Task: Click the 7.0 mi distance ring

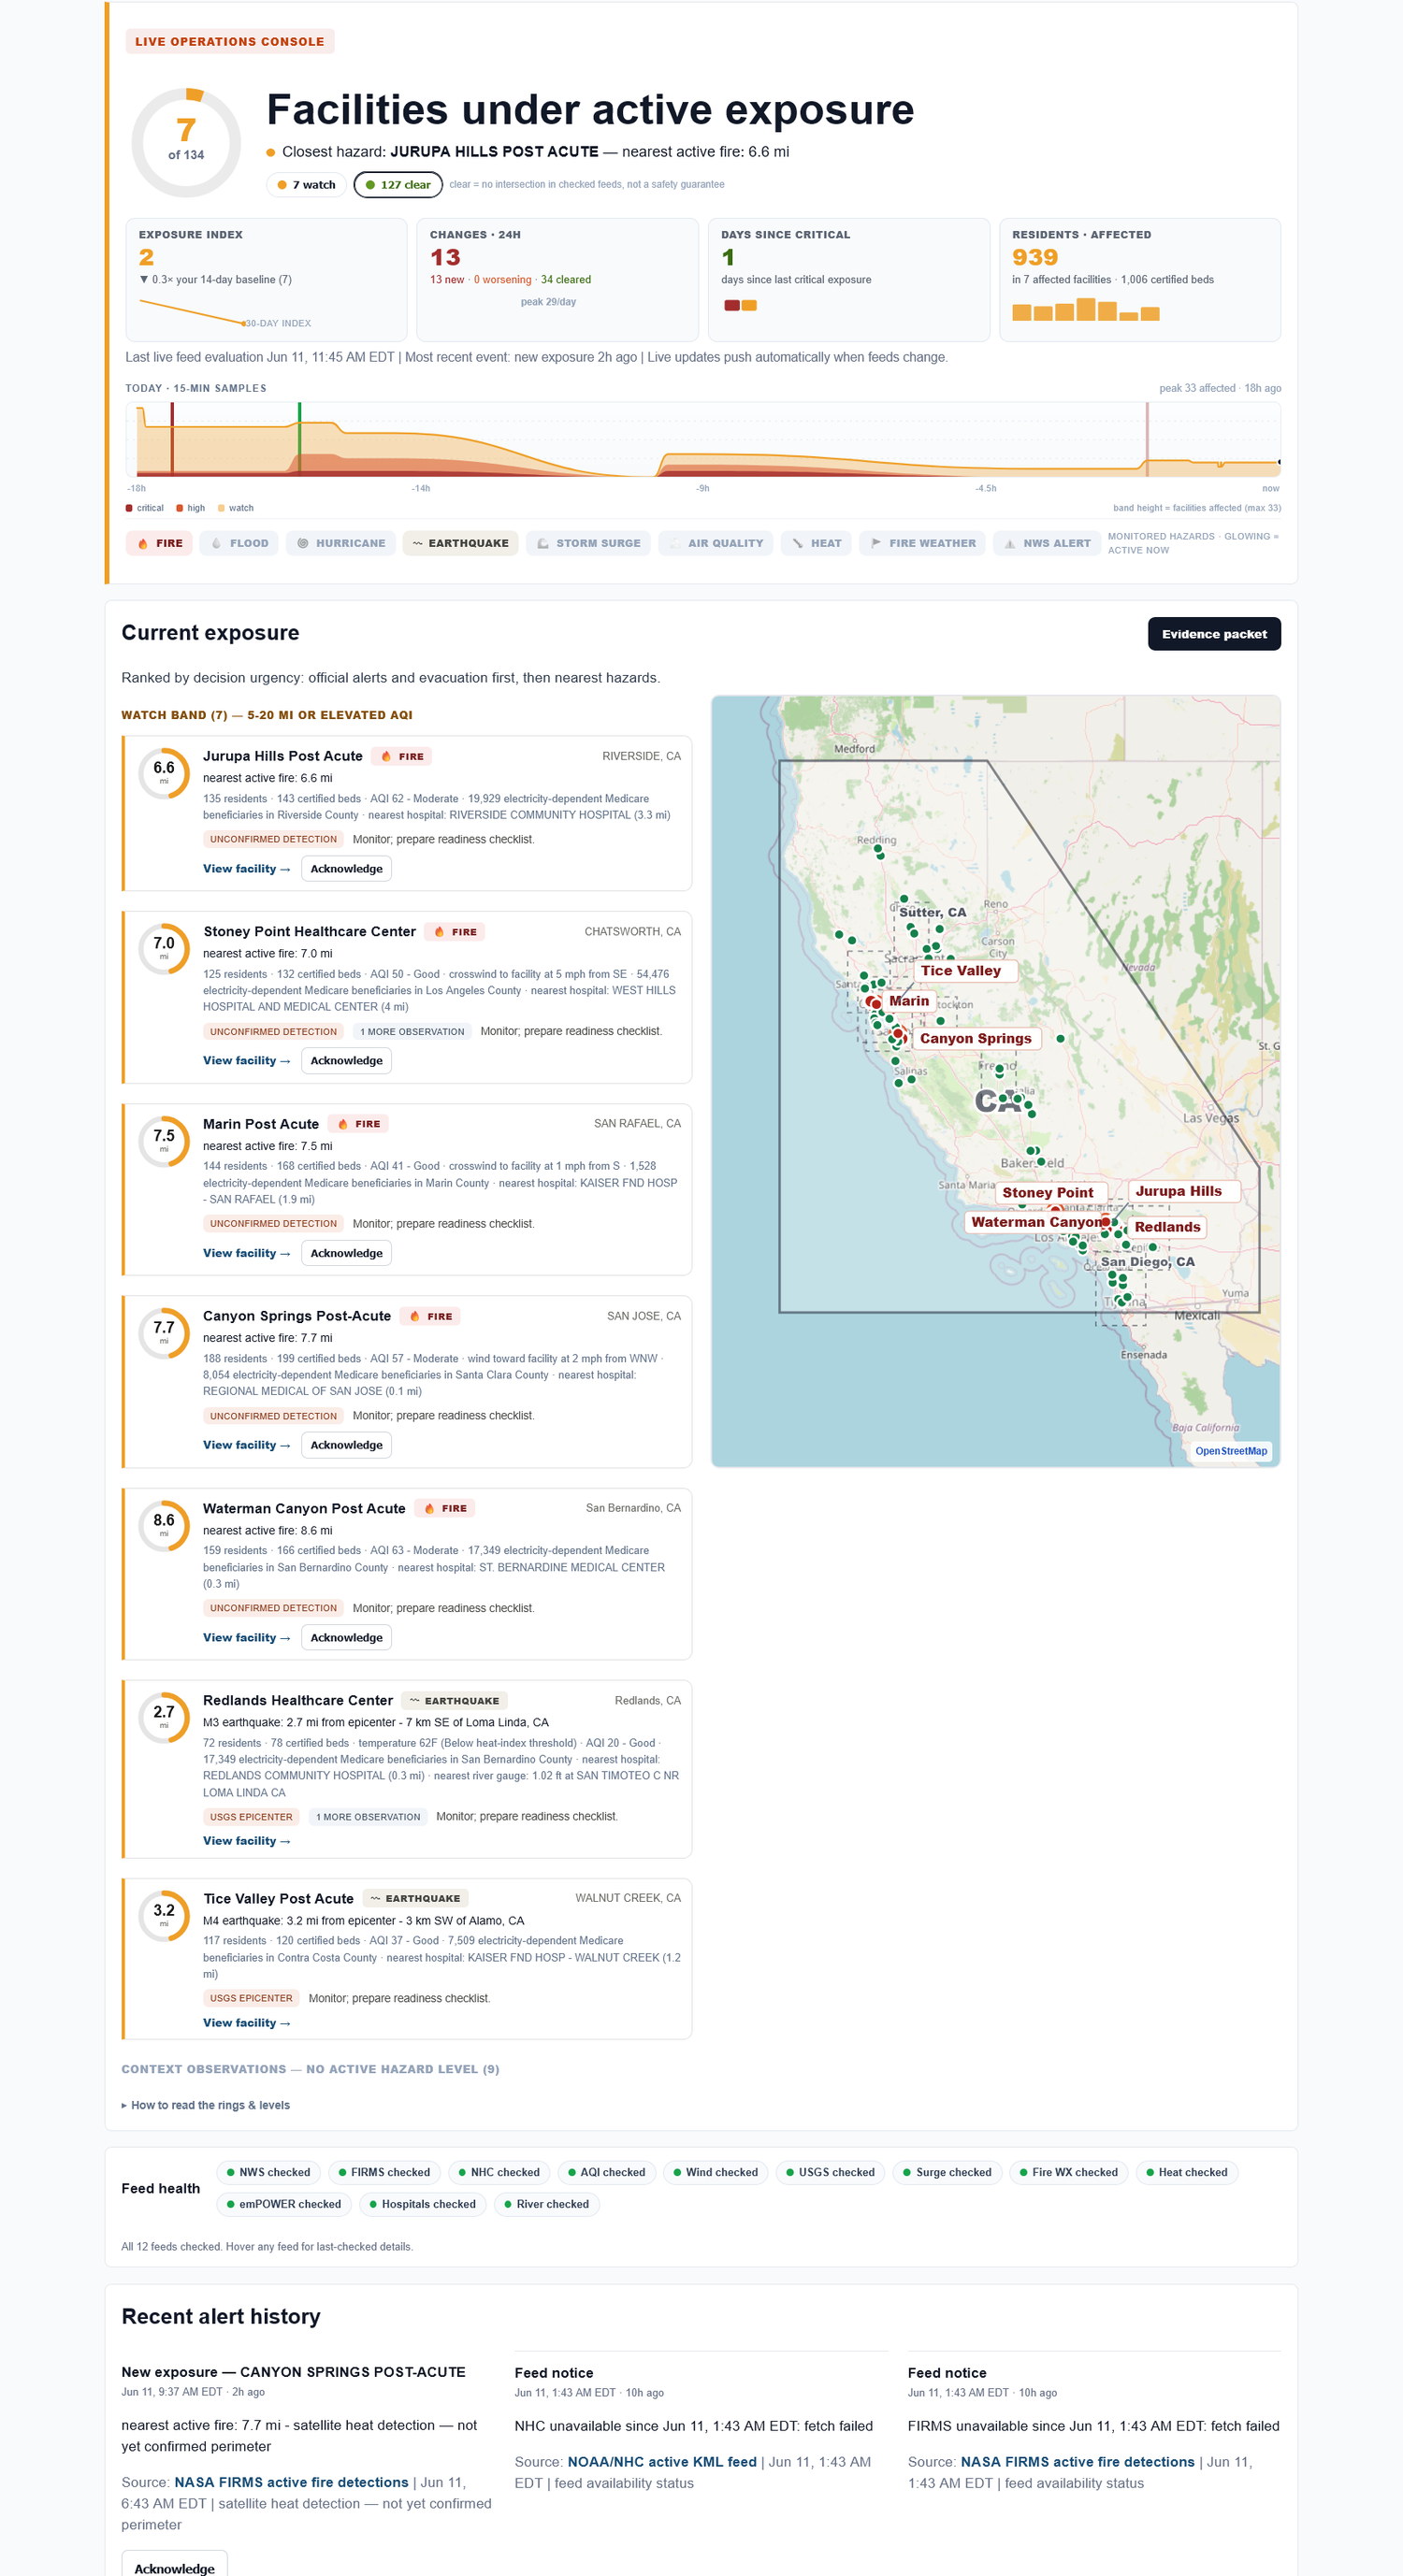Action: point(164,948)
